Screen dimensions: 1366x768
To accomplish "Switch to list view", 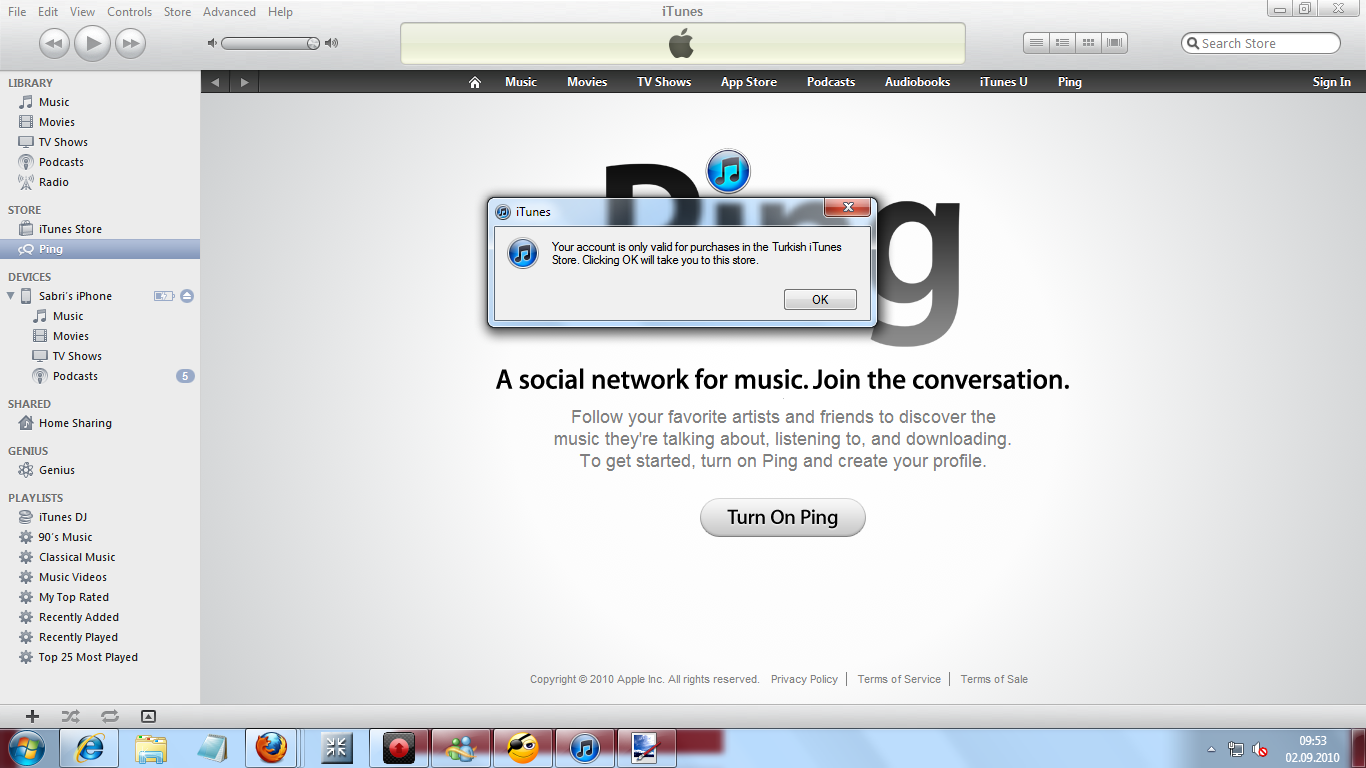I will click(x=1037, y=43).
